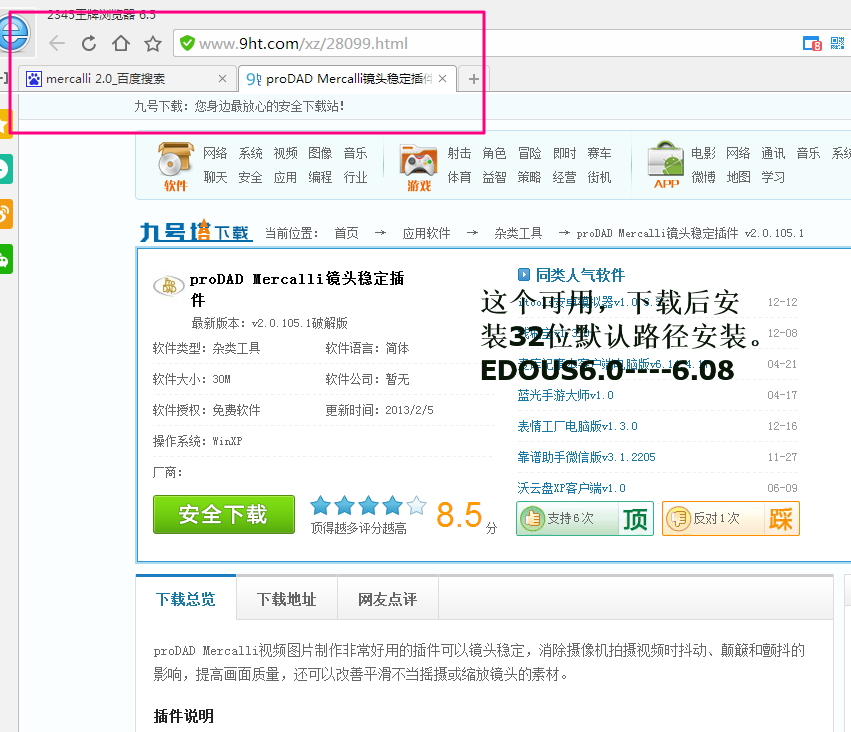
Task: Click the 同类人气软件 heading icon
Action: point(523,275)
